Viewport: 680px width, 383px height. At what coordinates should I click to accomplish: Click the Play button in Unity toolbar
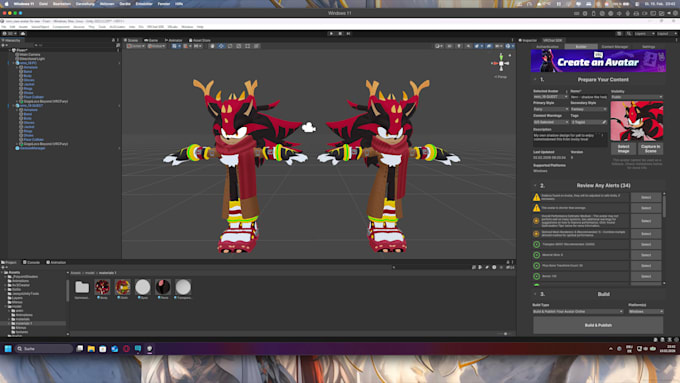coord(331,33)
